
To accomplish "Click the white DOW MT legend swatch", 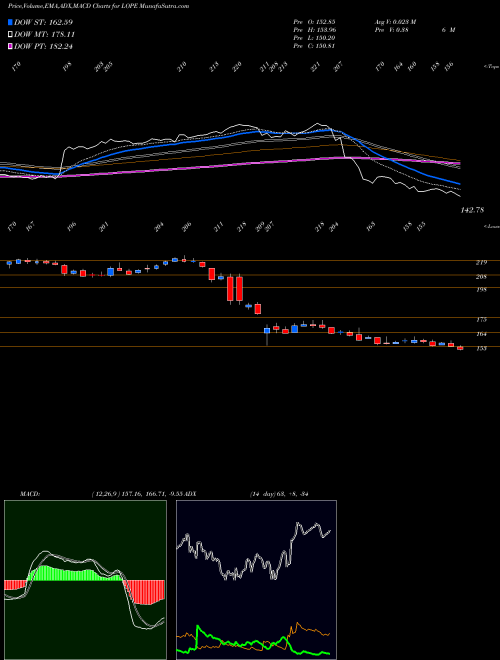I will (x=10, y=34).
